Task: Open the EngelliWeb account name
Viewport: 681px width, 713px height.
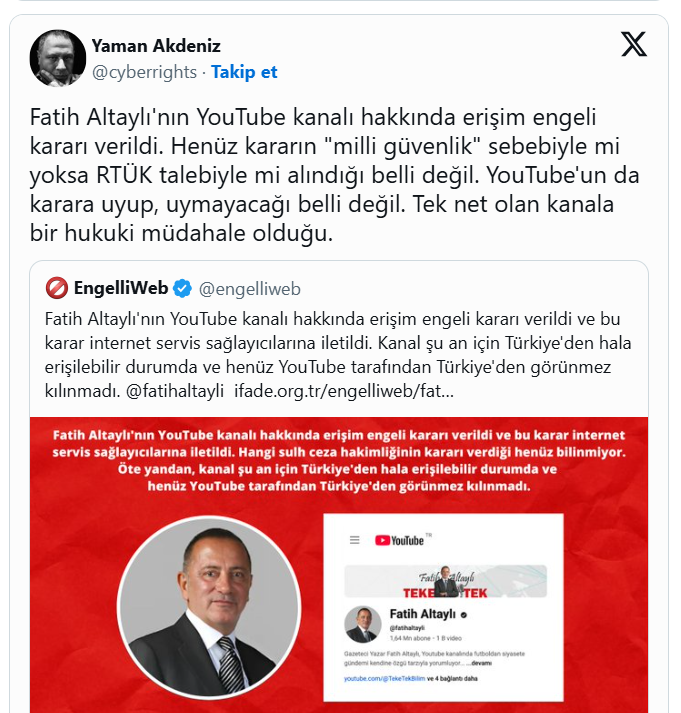Action: (121, 288)
